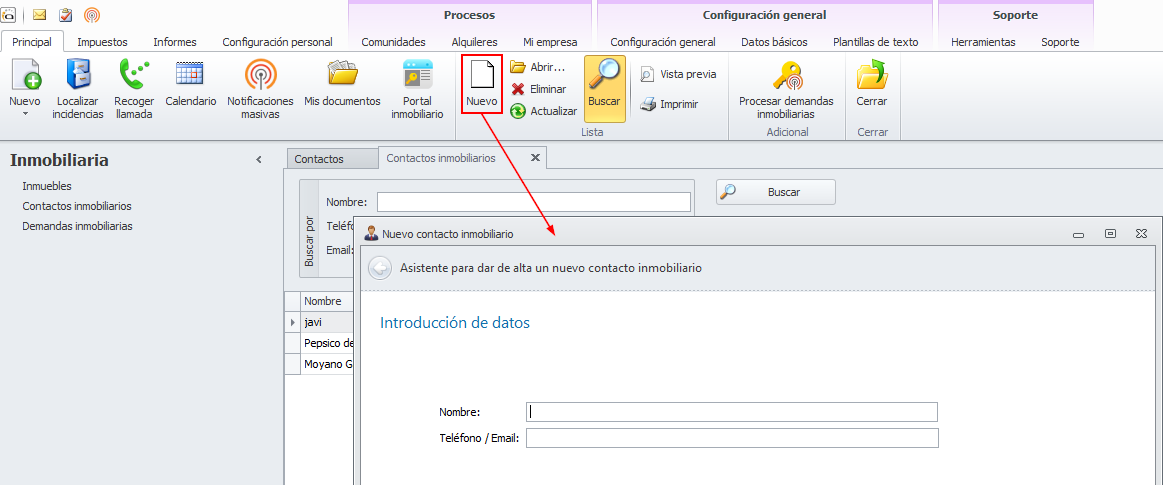Open the Calendario
Screen dimensions: 1163x485
191,84
